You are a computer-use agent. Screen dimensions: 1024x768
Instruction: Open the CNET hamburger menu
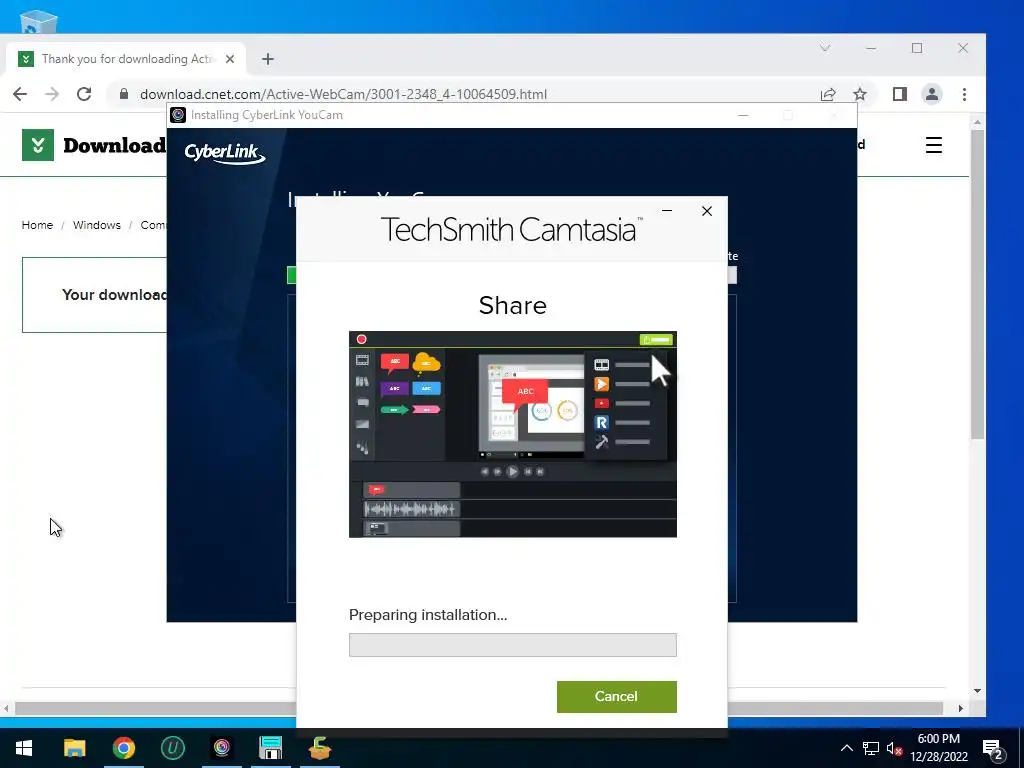(x=934, y=145)
